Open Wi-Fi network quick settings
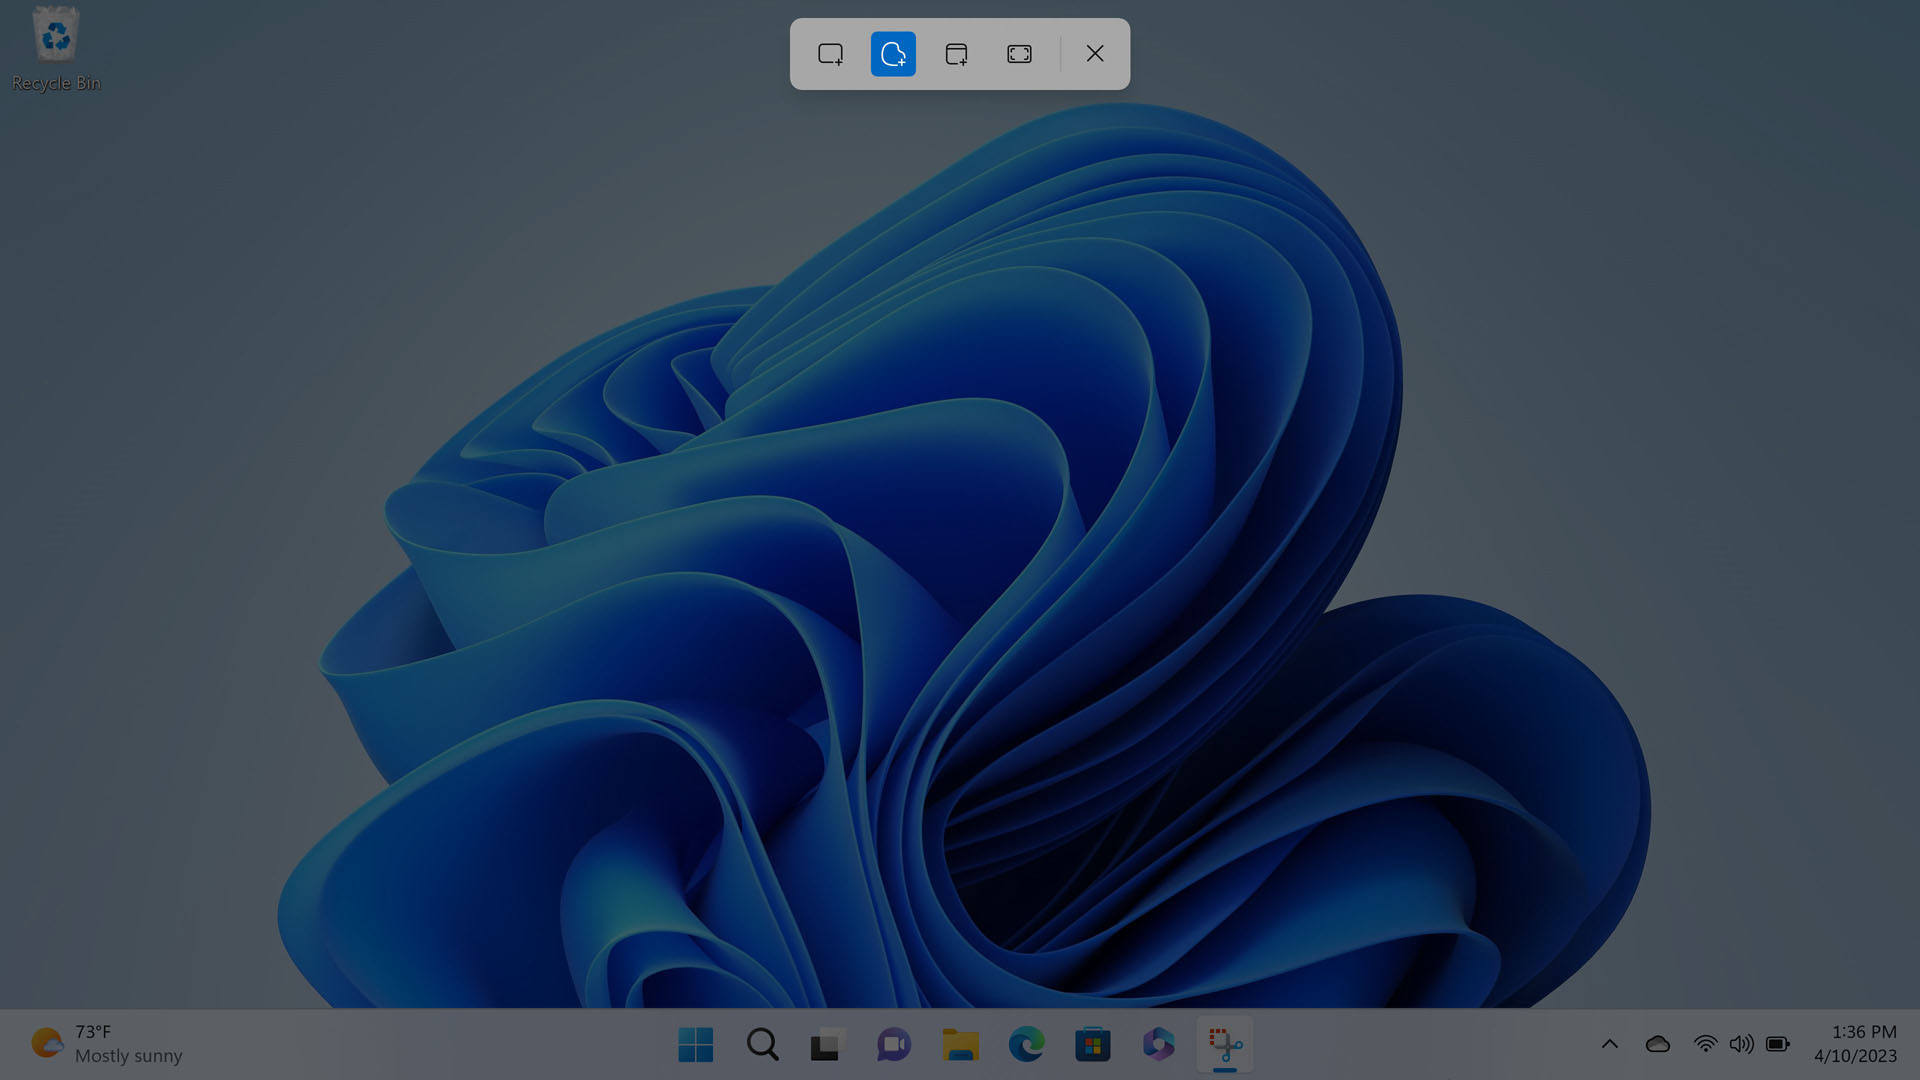 click(1705, 1044)
